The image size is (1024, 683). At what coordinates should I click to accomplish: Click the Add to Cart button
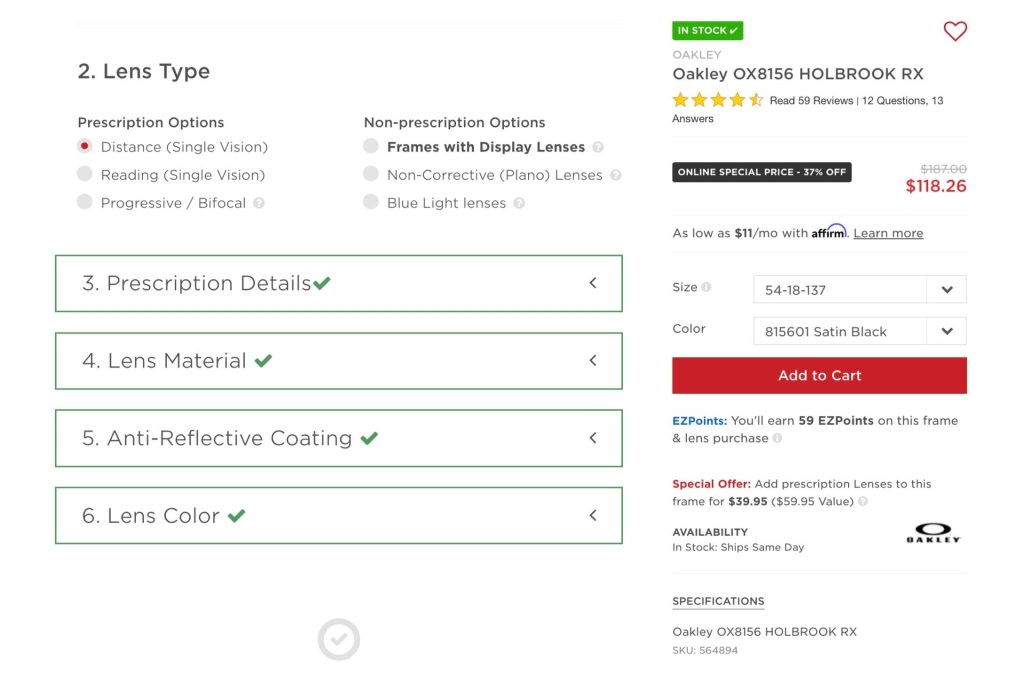(819, 375)
